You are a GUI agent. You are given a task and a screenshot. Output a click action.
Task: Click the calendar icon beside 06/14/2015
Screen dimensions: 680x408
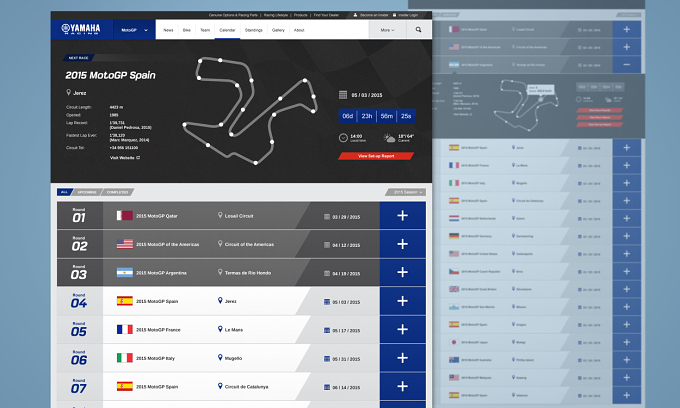(327, 387)
